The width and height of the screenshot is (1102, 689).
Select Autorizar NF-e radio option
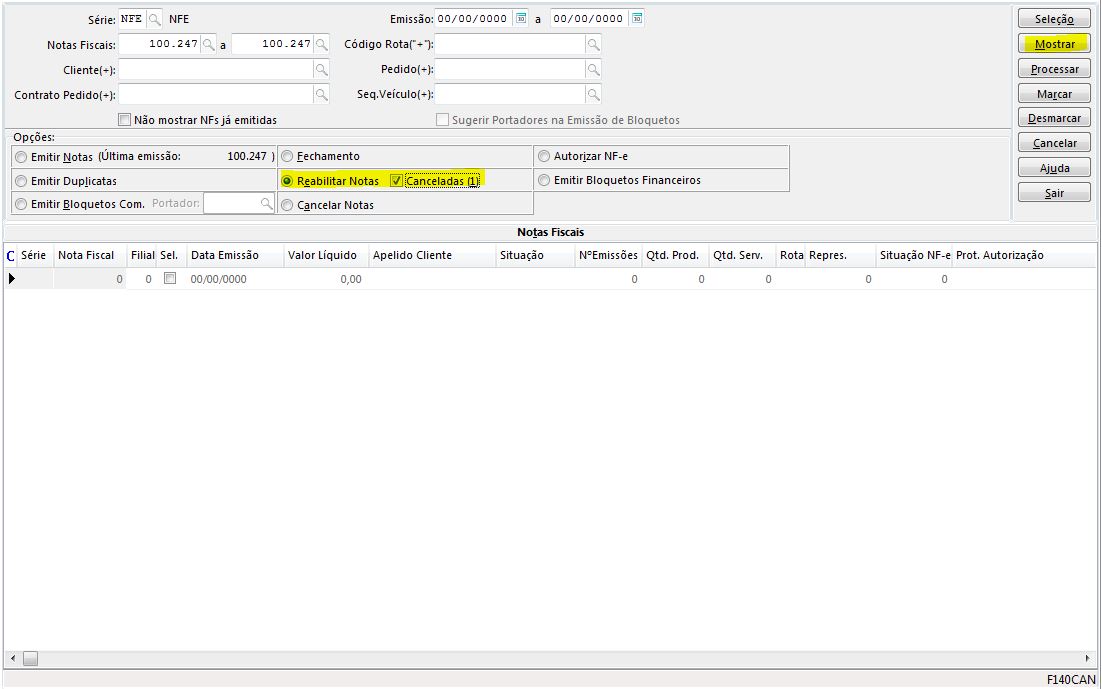[543, 156]
